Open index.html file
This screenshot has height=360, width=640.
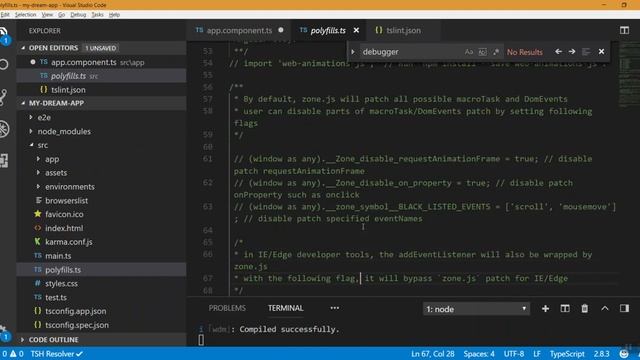tap(101, 228)
